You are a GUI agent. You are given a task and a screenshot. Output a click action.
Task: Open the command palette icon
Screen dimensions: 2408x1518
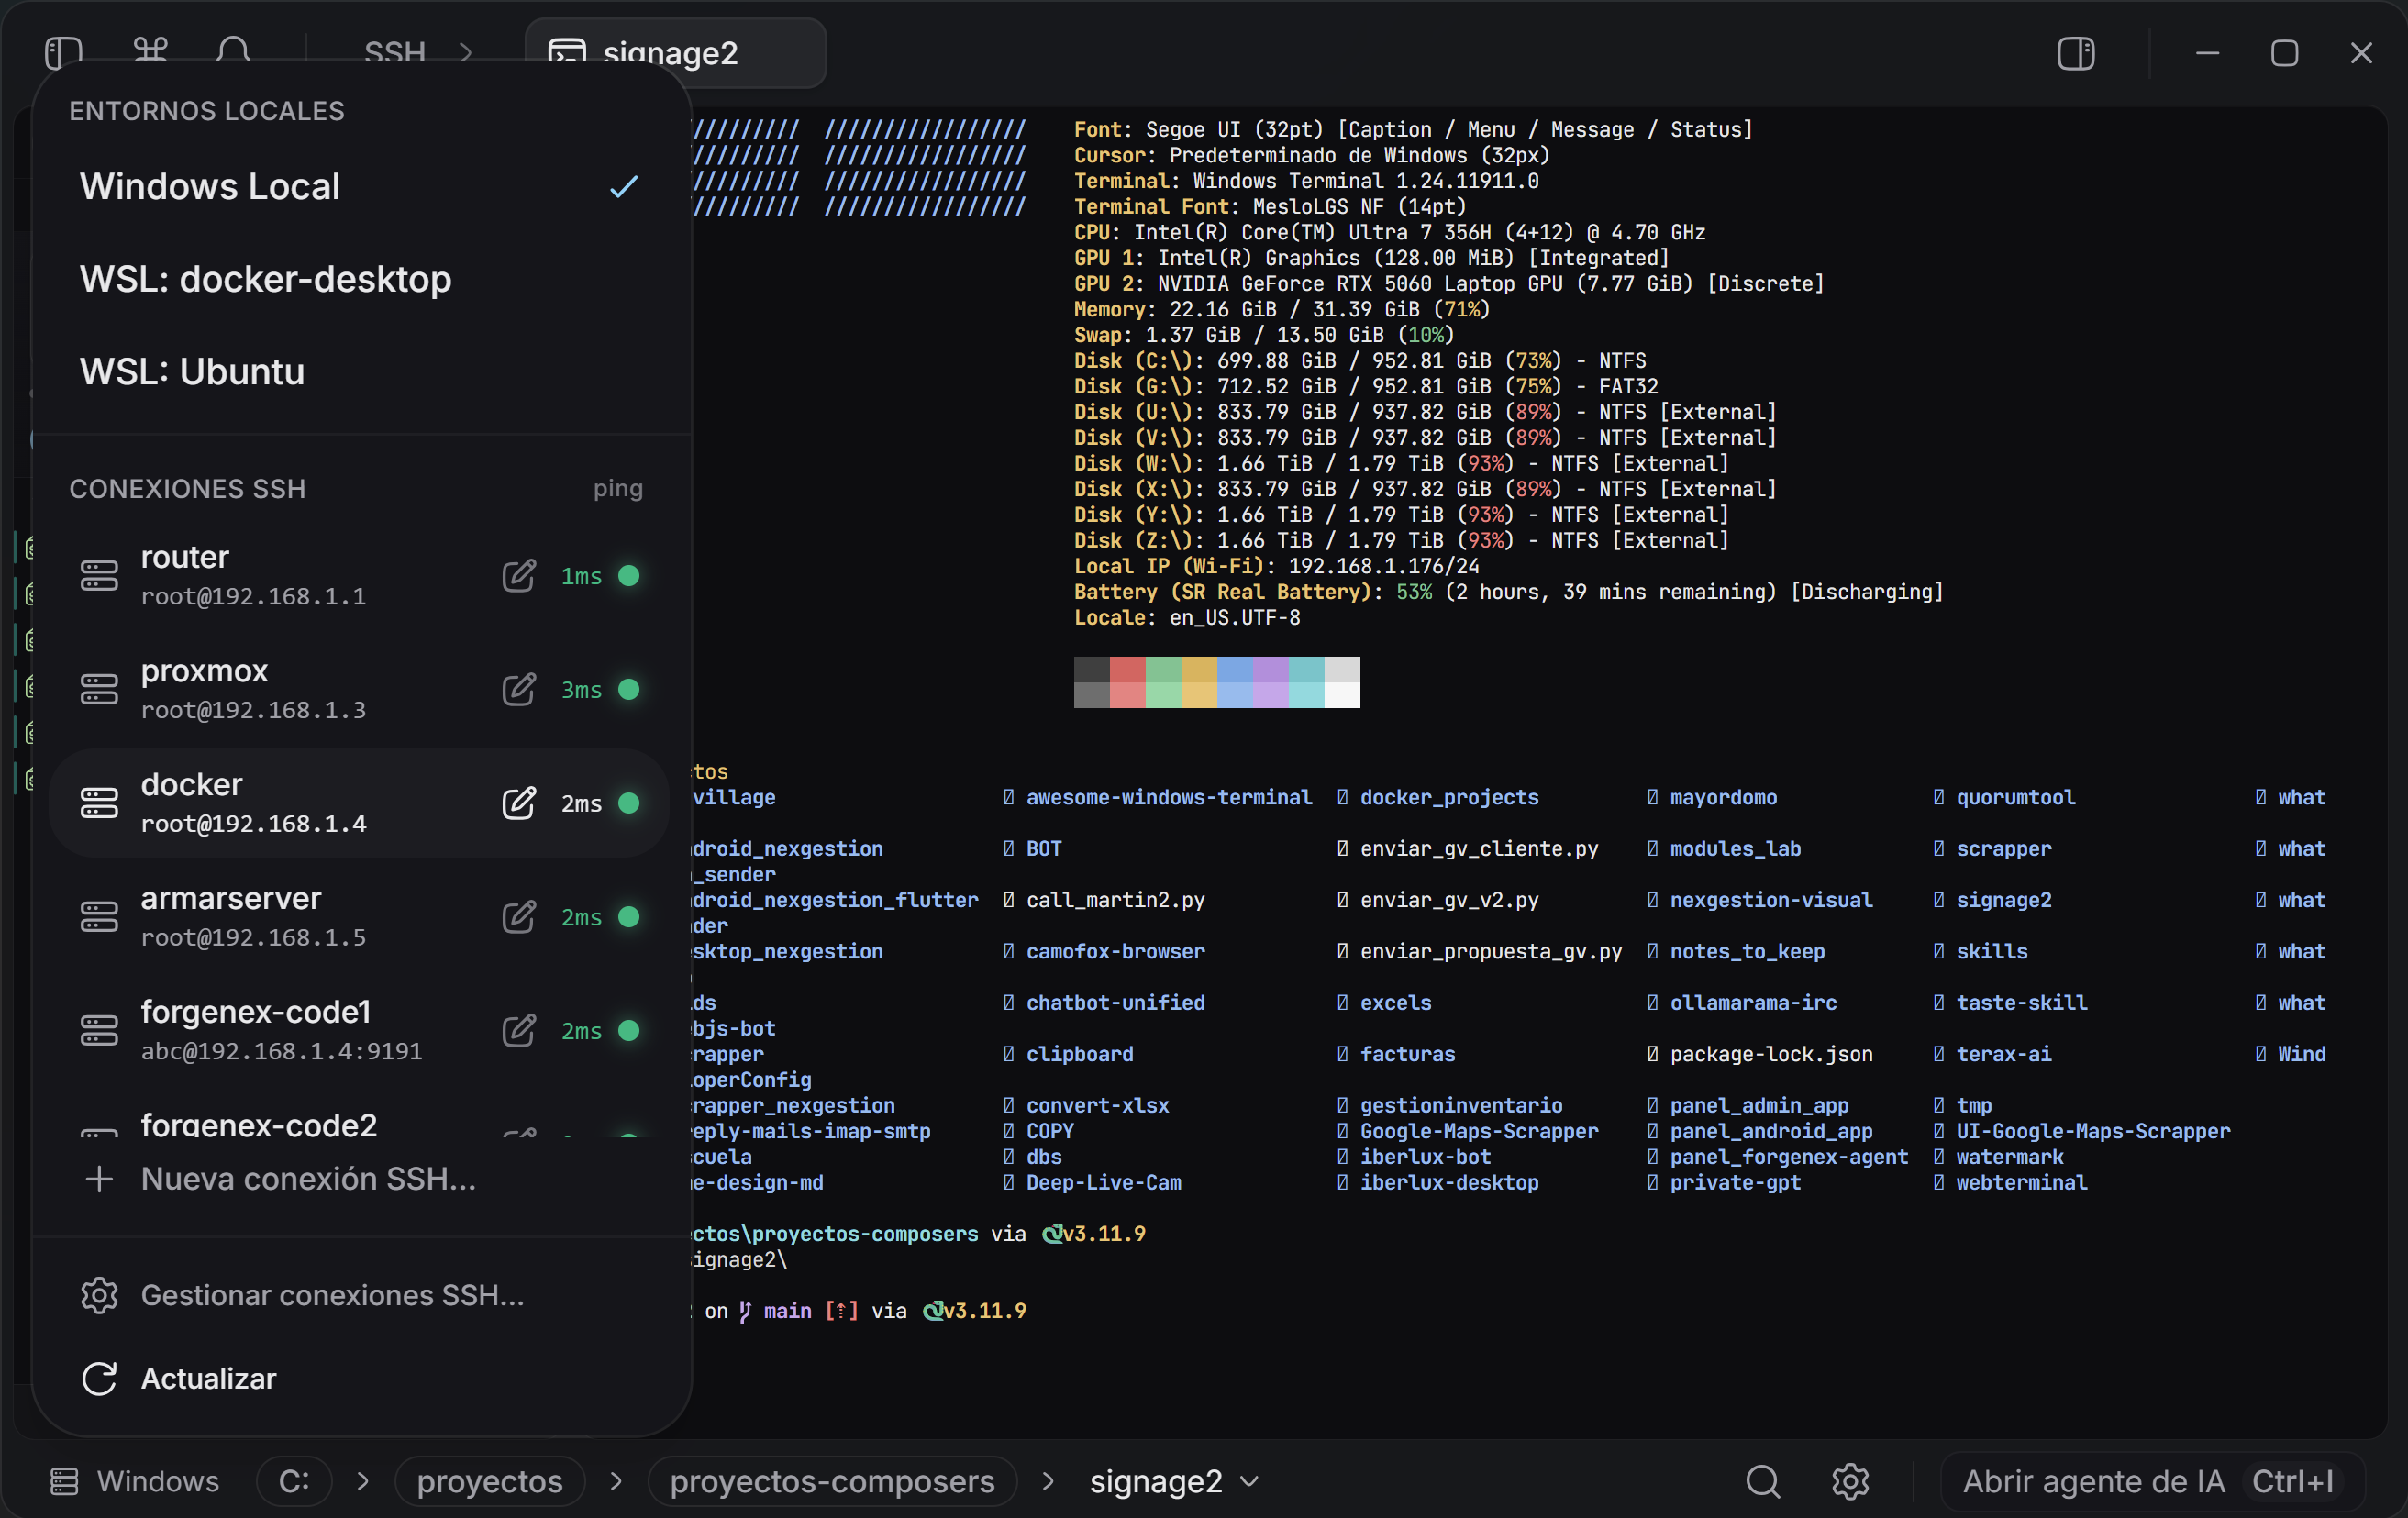[150, 52]
